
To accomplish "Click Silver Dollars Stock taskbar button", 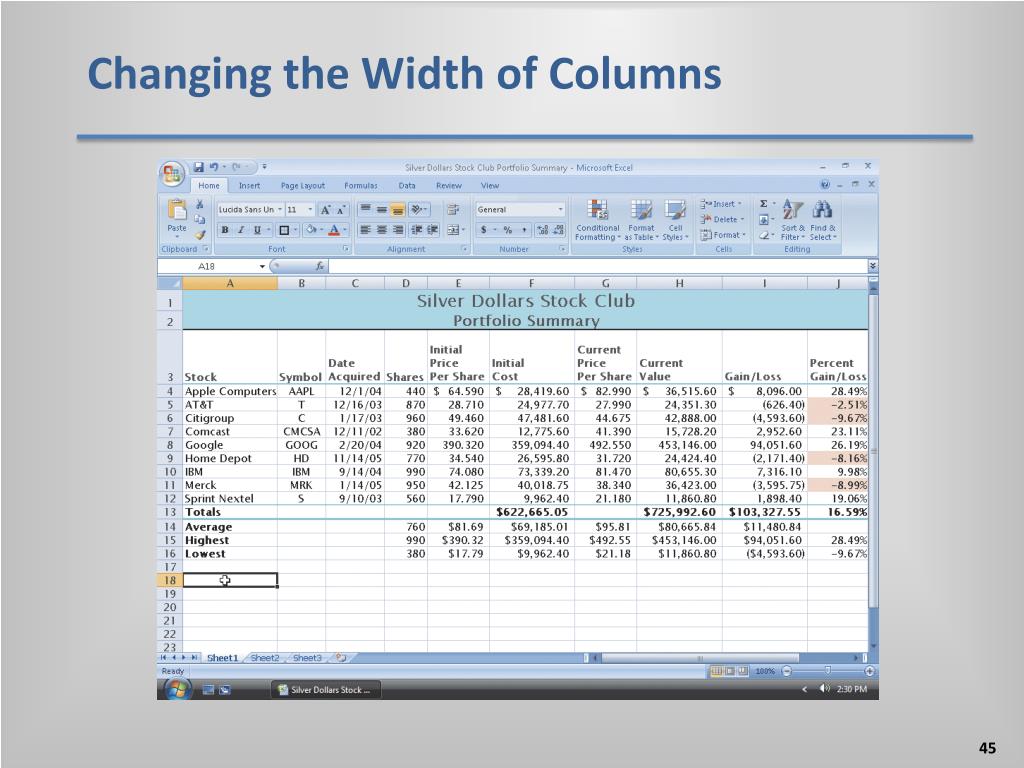I will 325,690.
